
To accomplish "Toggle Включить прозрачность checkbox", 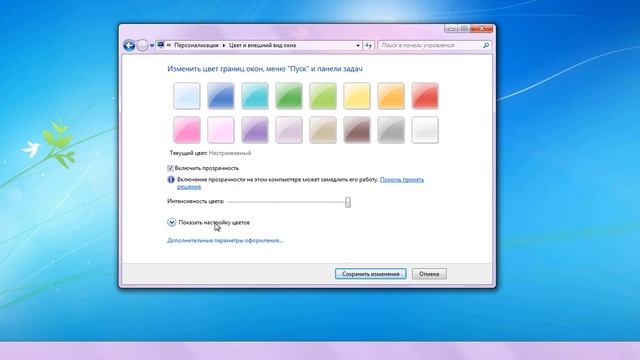I will pyautogui.click(x=171, y=168).
